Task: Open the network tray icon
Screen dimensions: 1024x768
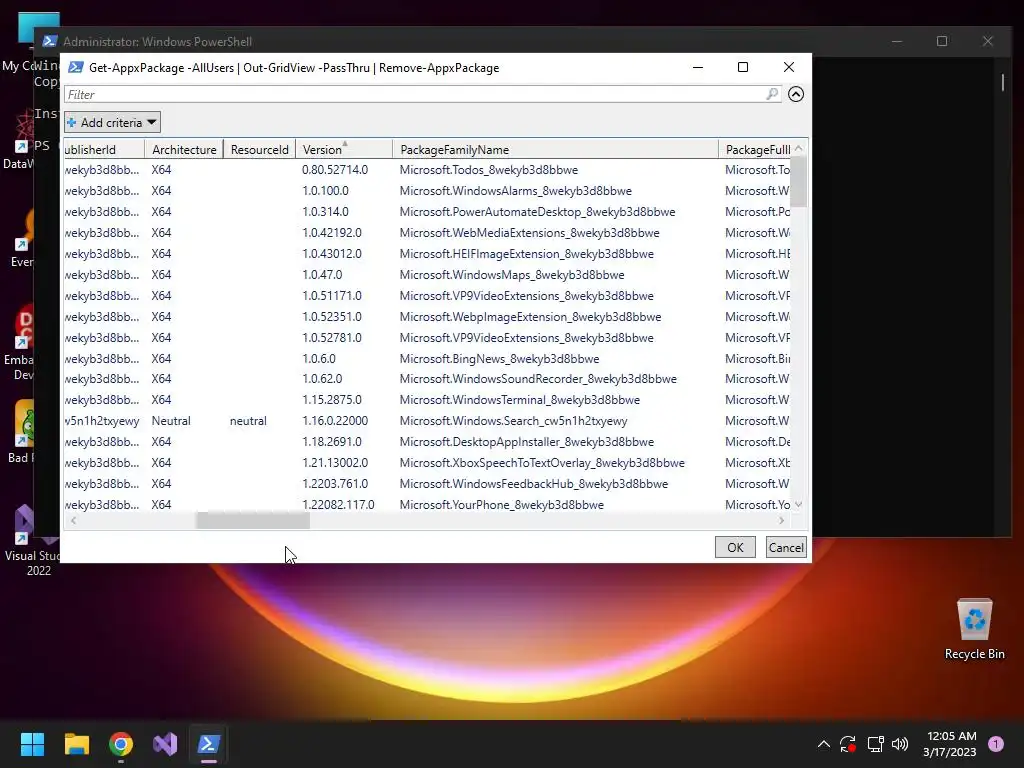Action: coord(875,744)
